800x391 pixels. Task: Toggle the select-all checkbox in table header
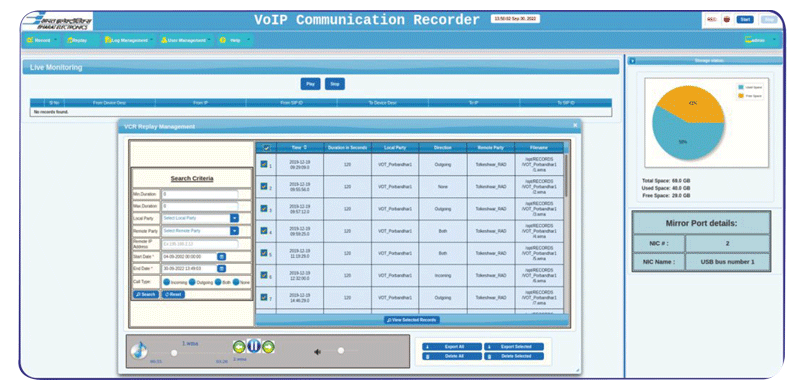coord(266,148)
